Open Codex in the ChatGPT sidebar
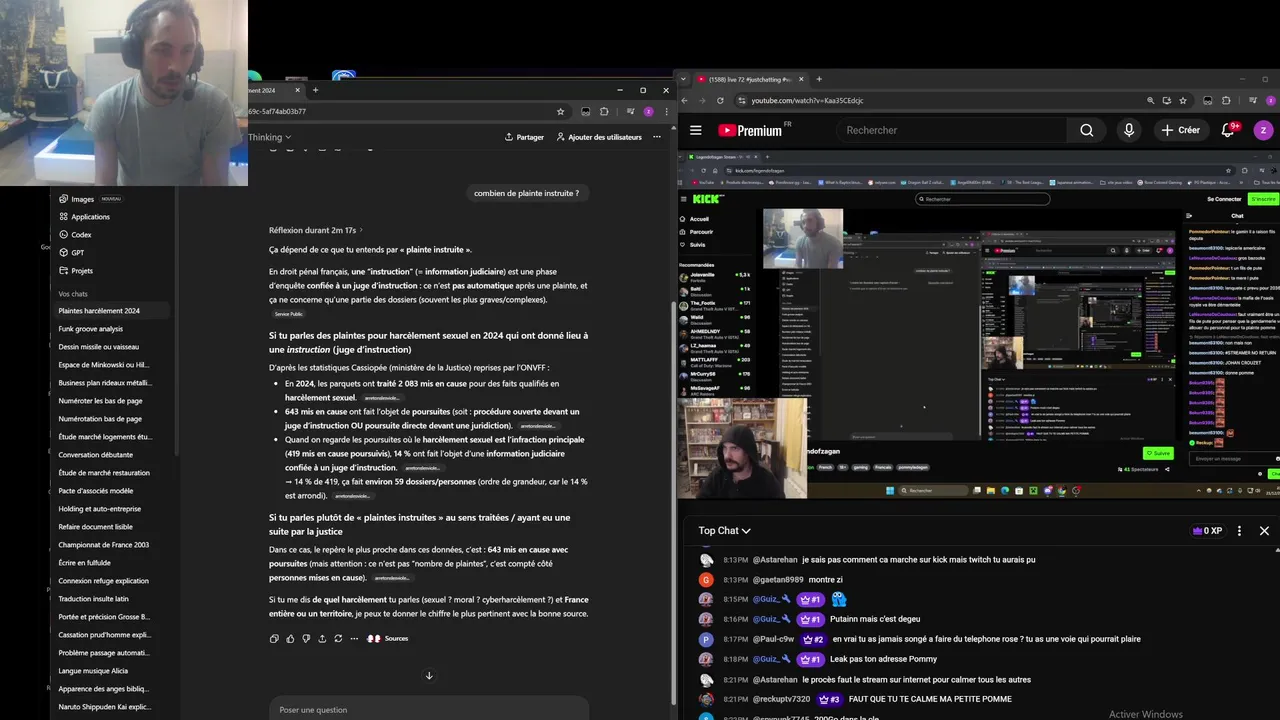 [81, 235]
